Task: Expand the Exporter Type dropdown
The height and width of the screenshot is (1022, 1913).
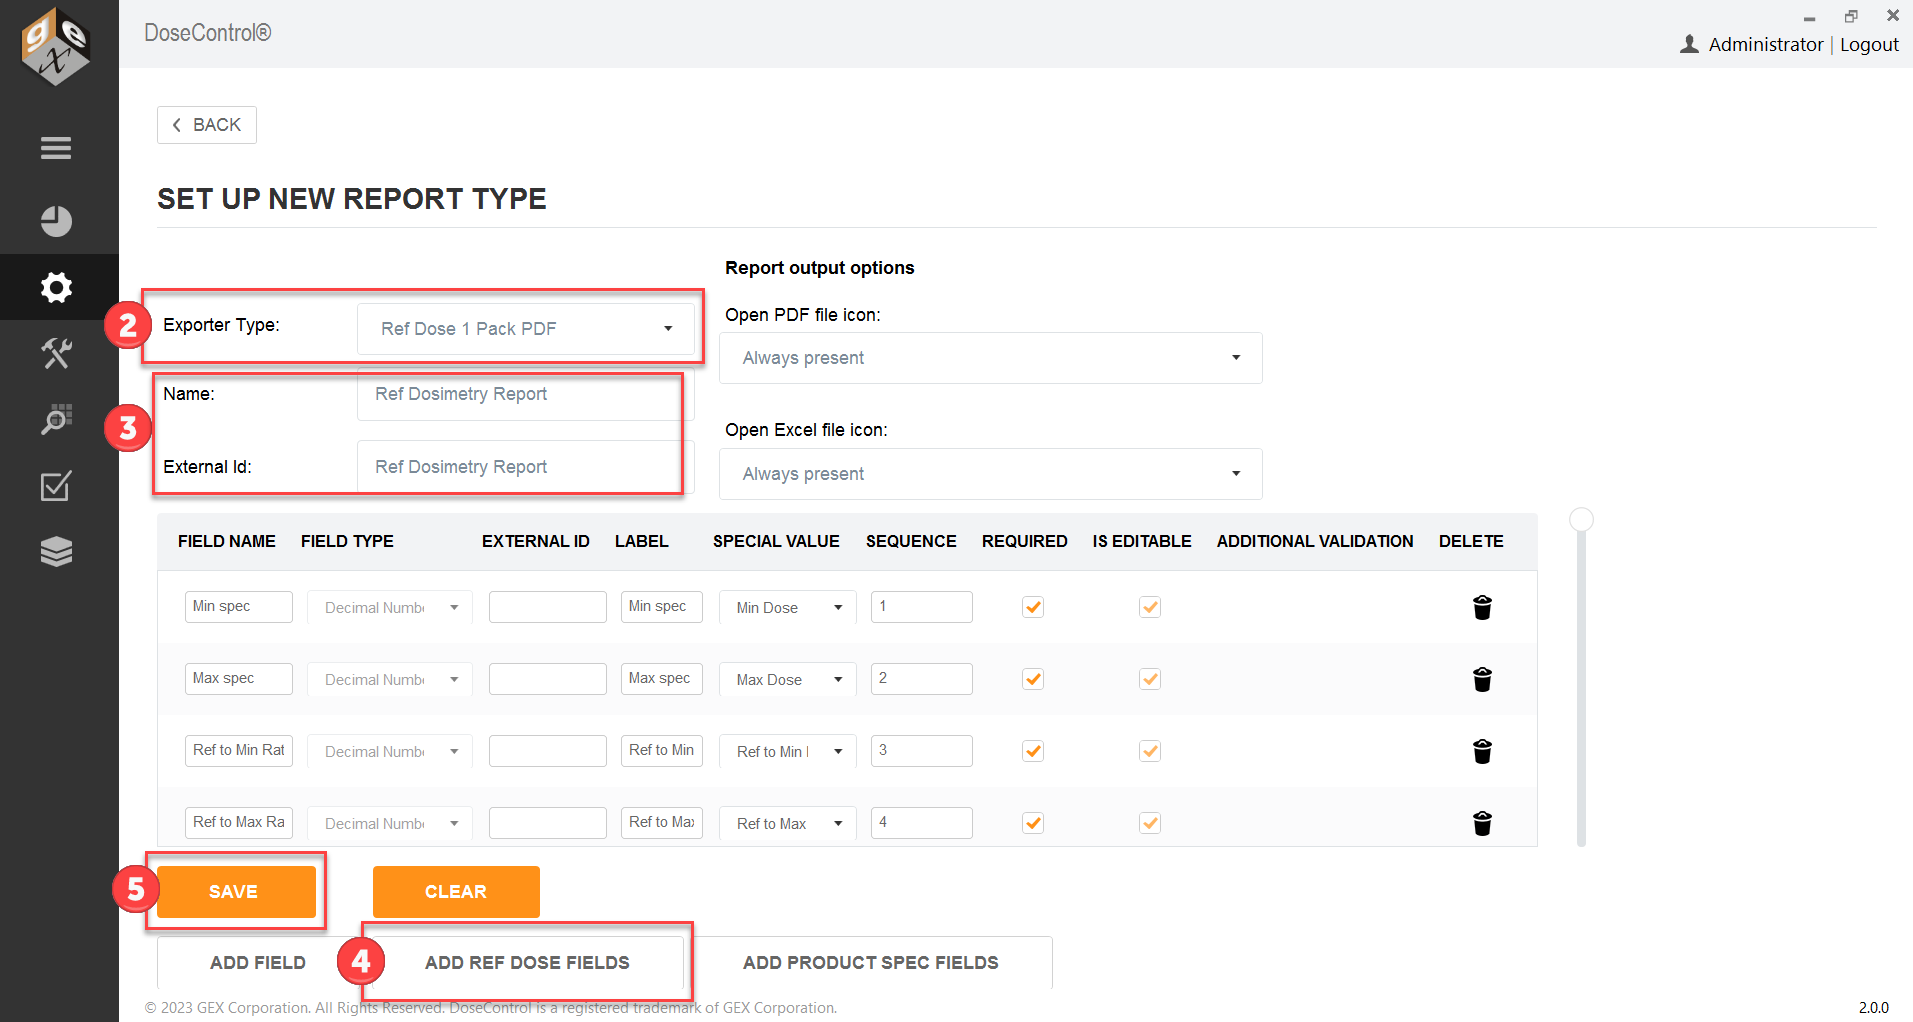Action: click(x=526, y=329)
